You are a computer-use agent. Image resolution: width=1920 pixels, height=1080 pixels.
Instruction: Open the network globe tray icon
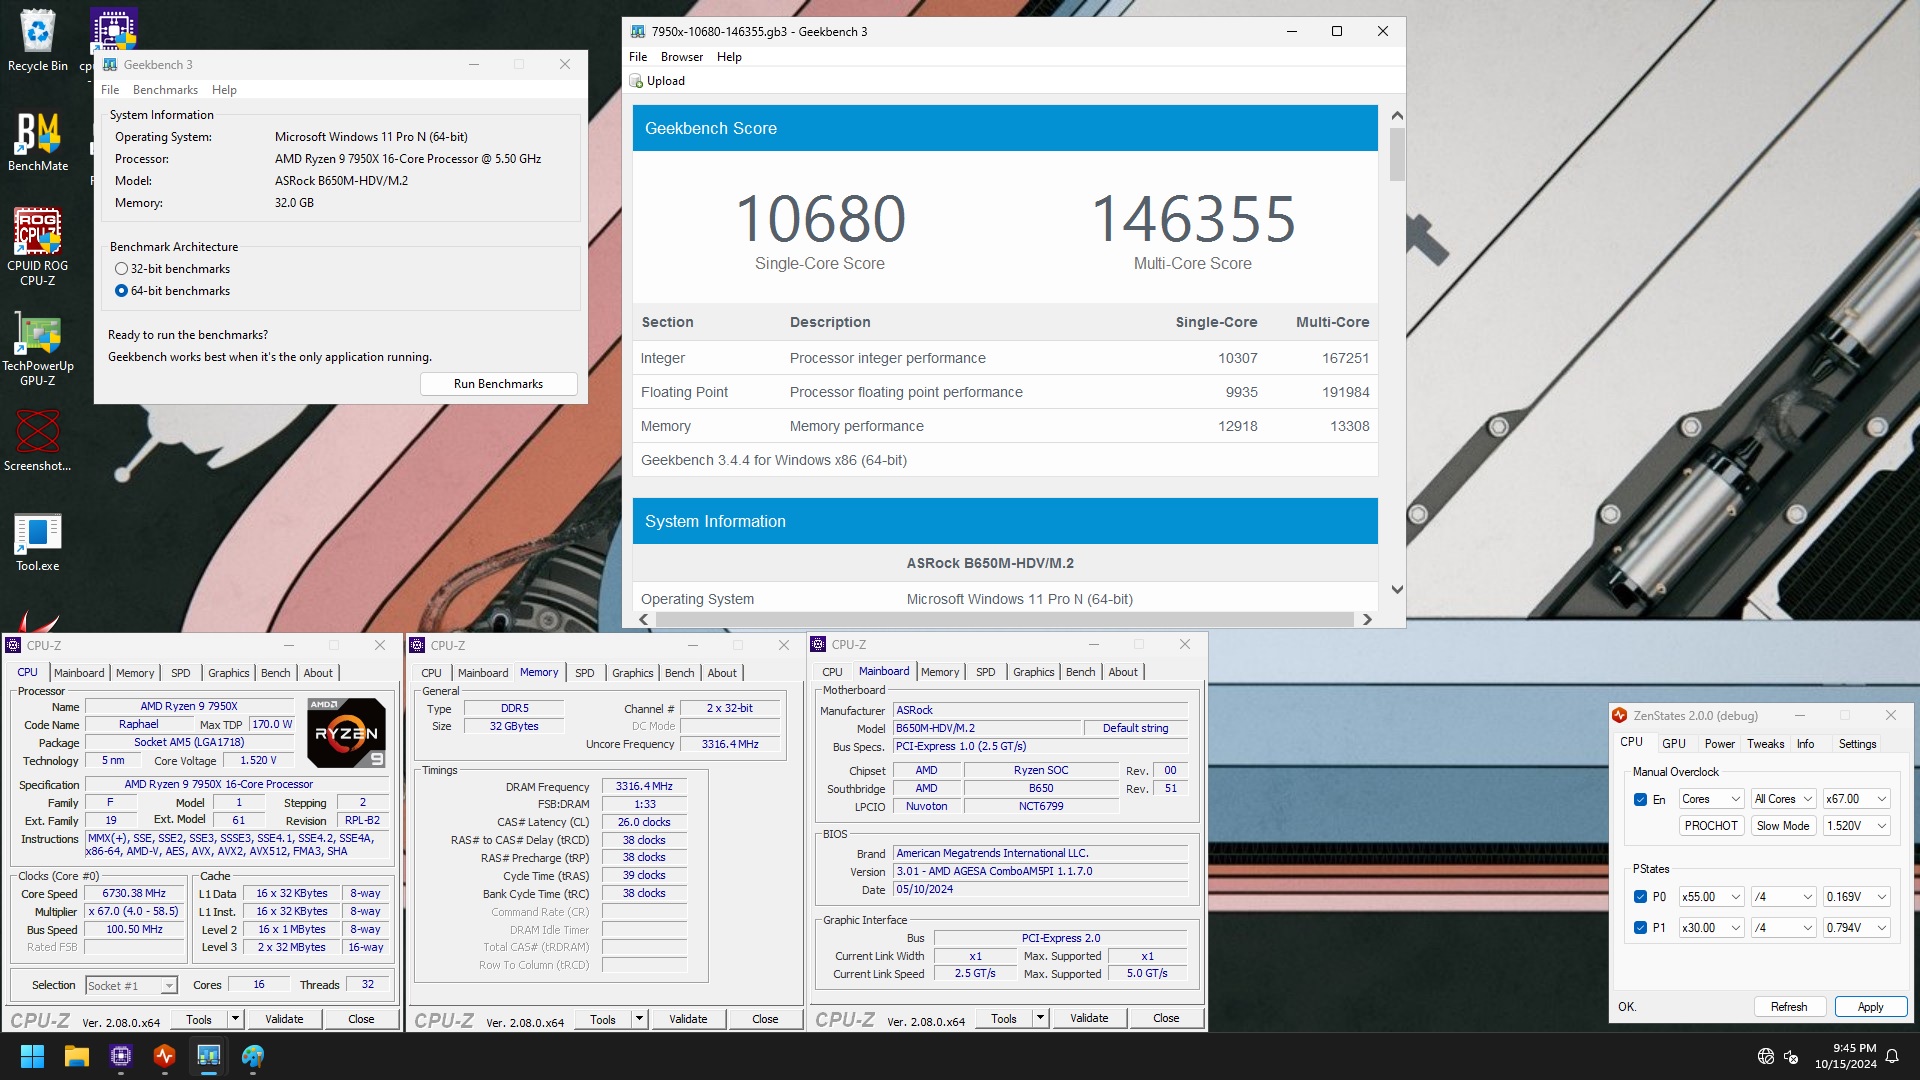[1766, 1056]
